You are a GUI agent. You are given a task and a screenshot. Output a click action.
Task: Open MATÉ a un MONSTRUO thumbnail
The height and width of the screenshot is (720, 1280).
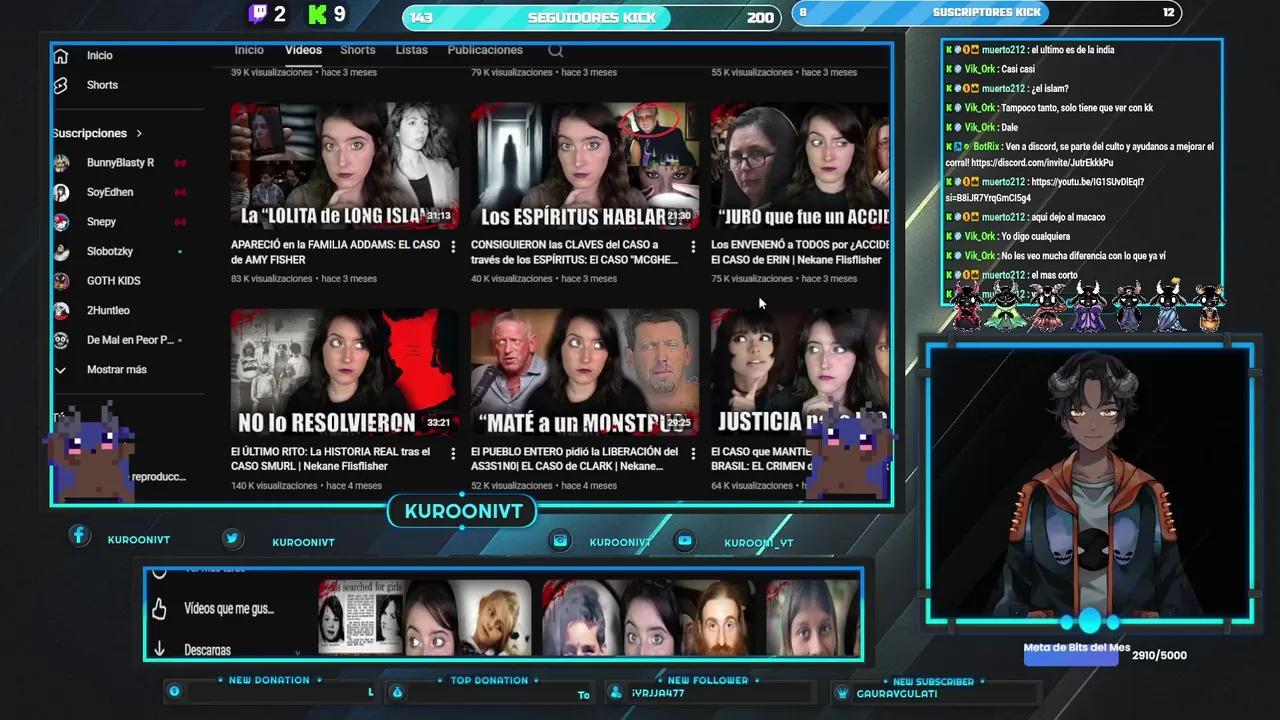point(585,373)
